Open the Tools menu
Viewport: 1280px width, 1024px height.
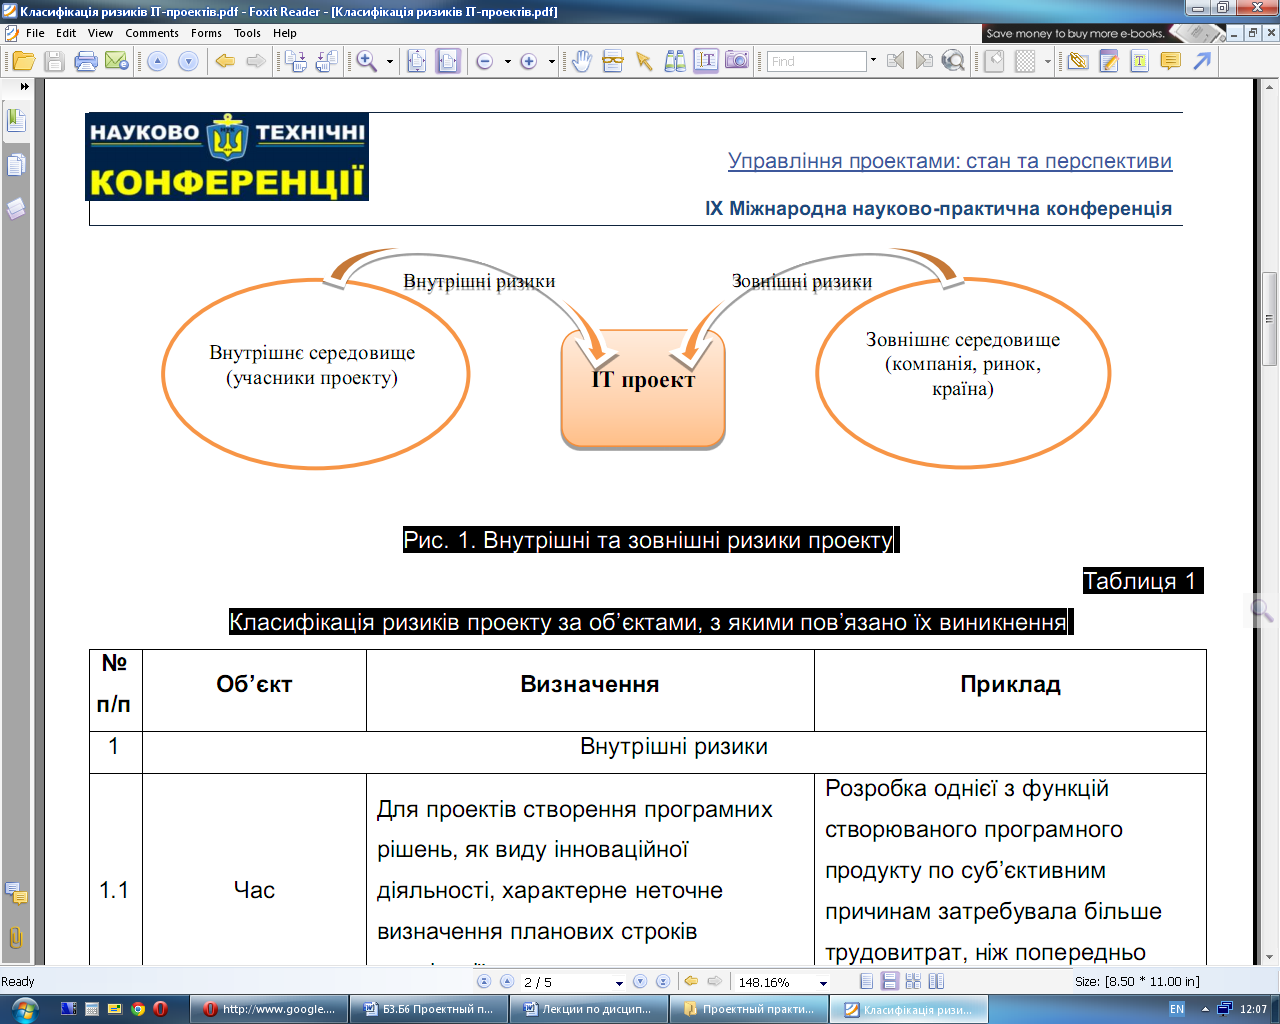coord(247,33)
